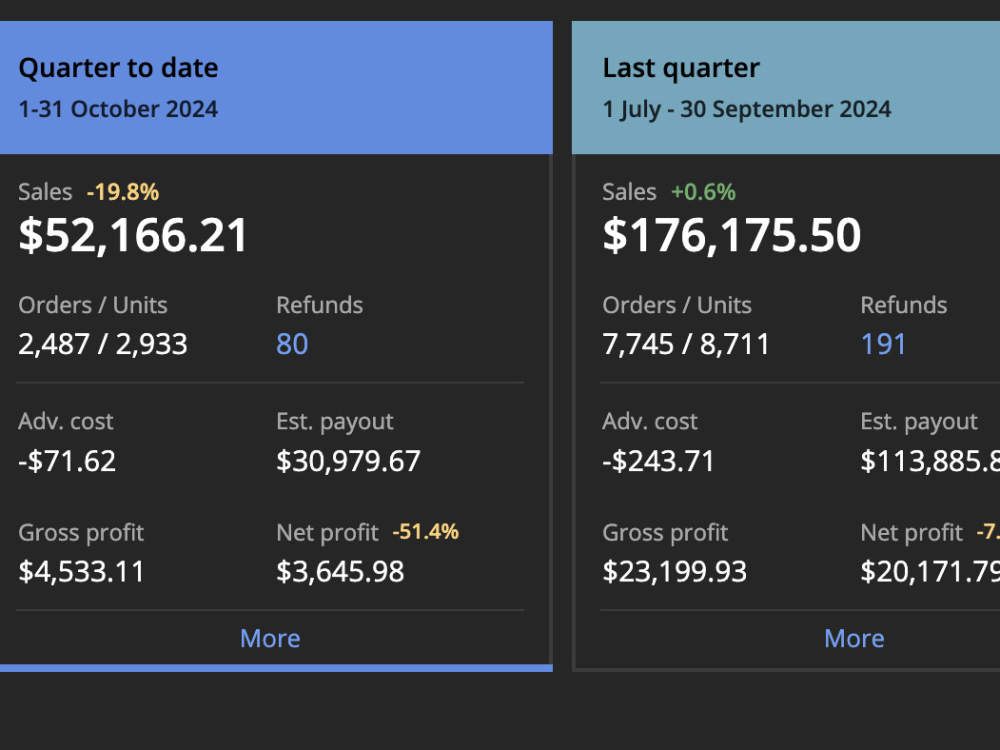Click the -51.4% net profit change
The height and width of the screenshot is (750, 1000).
tap(425, 532)
